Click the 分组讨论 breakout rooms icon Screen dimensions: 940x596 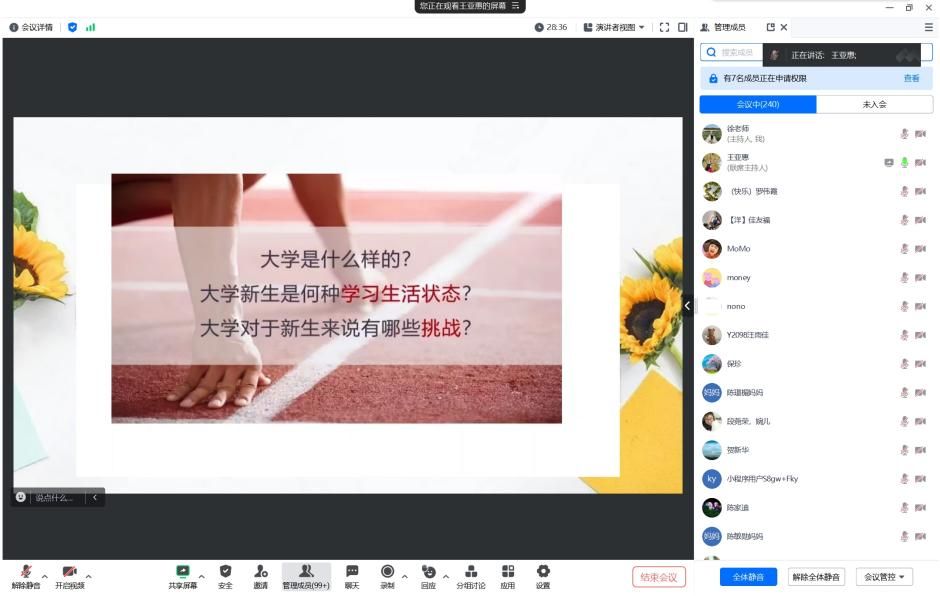[471, 571]
